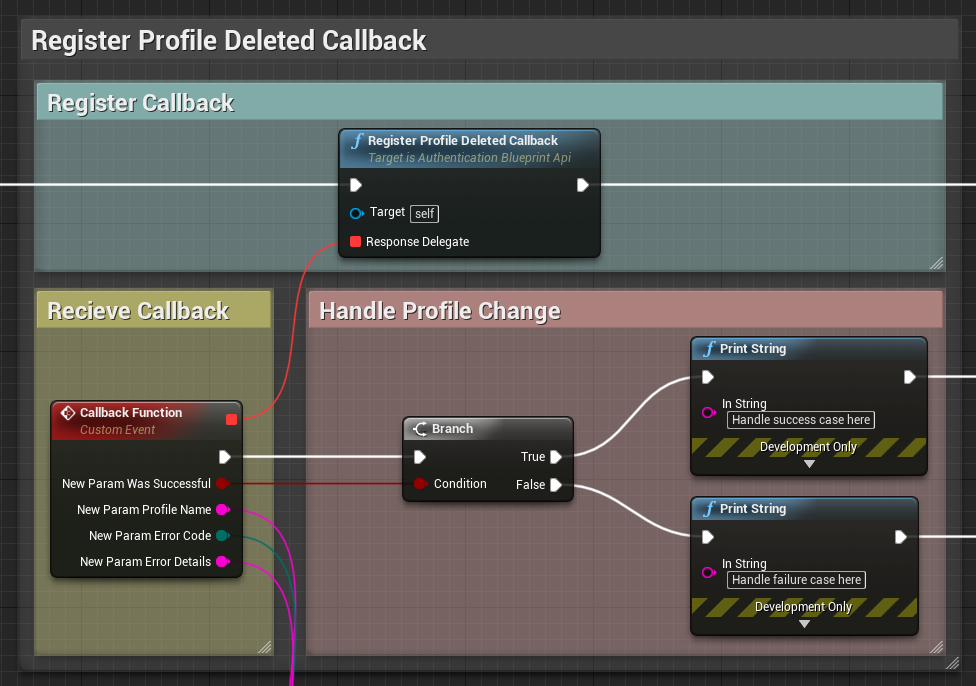
Task: Edit the 'Handle success case here' string field
Action: (800, 420)
